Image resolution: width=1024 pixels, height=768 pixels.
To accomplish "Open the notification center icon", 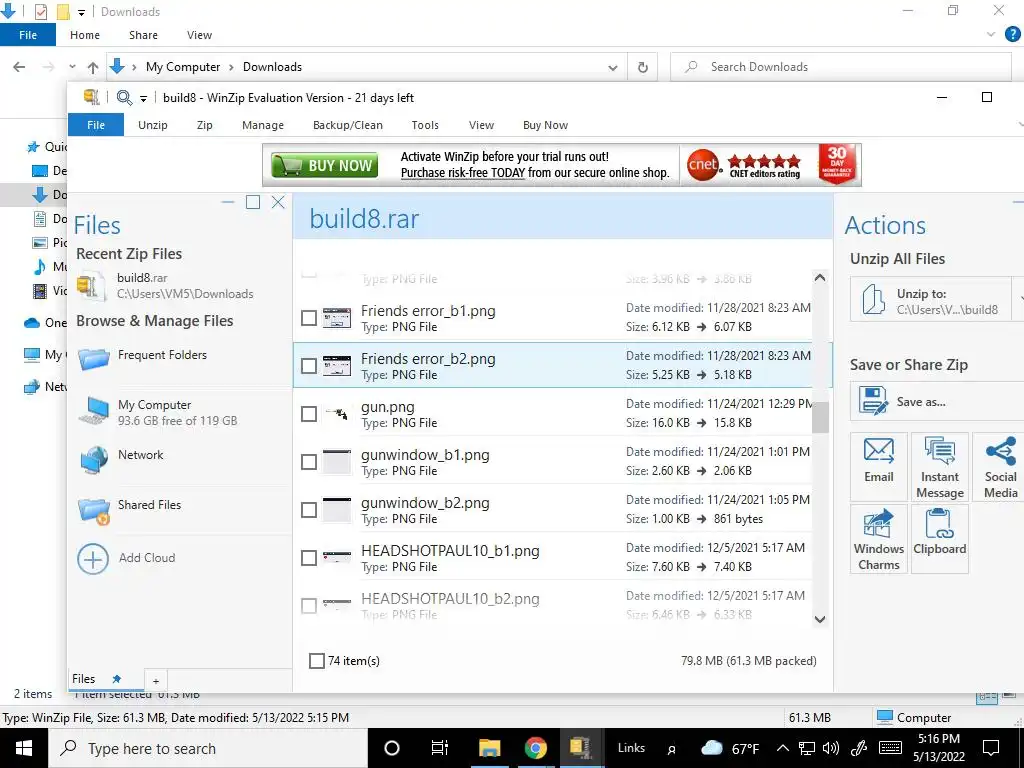I will click(x=991, y=748).
